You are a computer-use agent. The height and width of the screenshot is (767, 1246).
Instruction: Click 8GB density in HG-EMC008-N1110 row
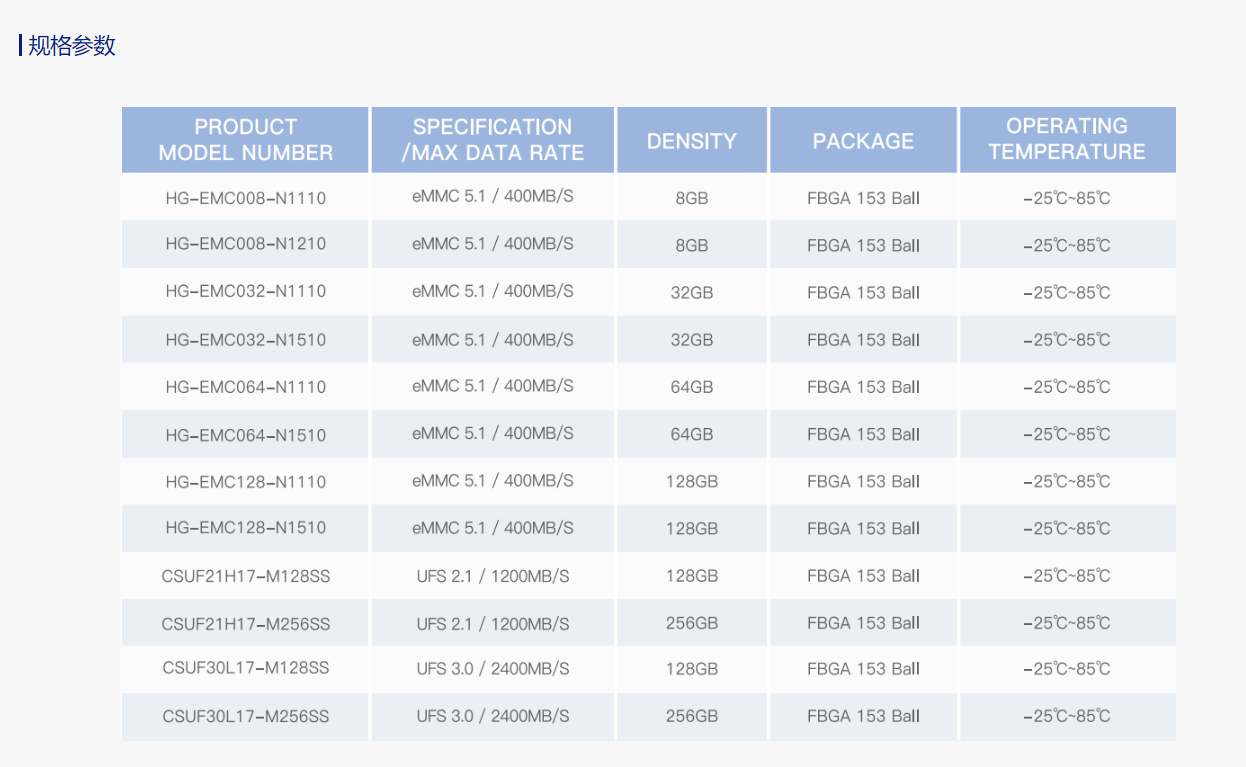(692, 198)
